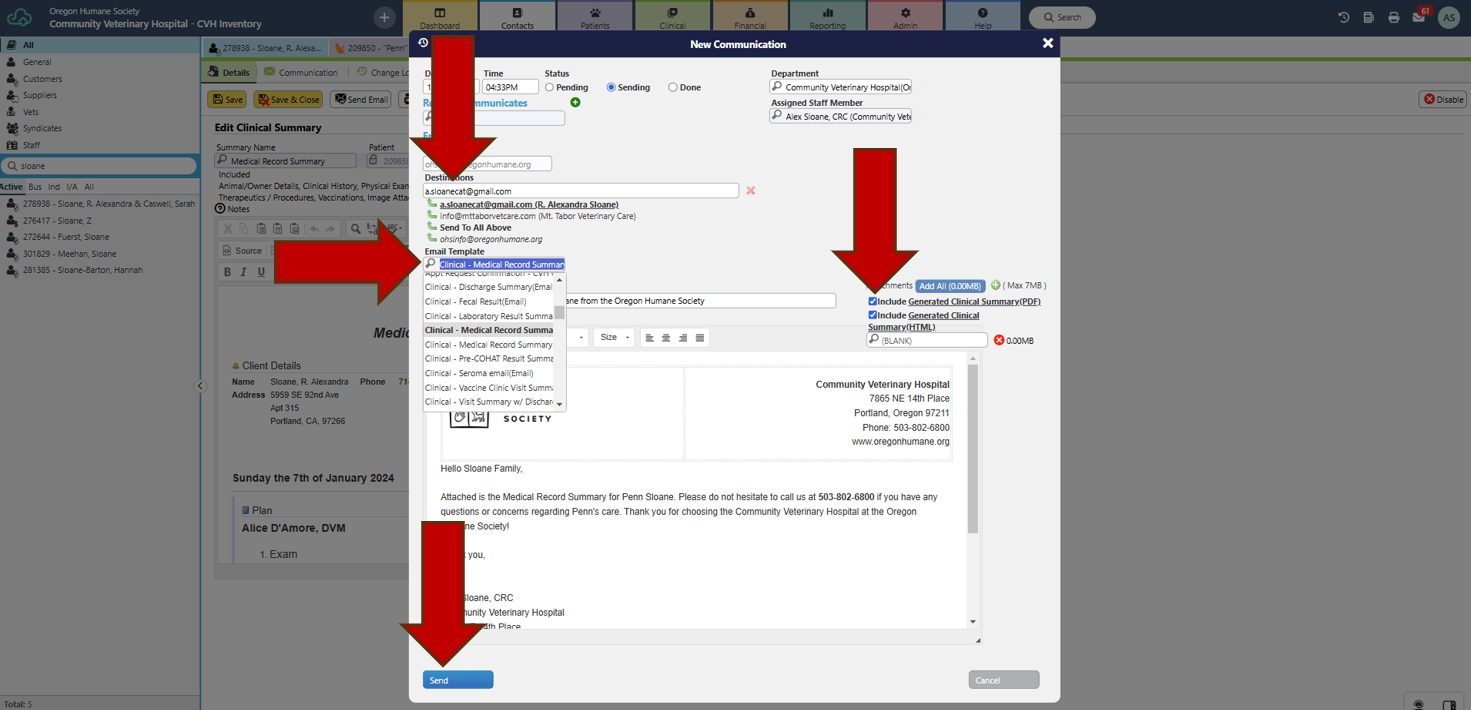
Task: Click the blue Send button
Action: [x=458, y=680]
